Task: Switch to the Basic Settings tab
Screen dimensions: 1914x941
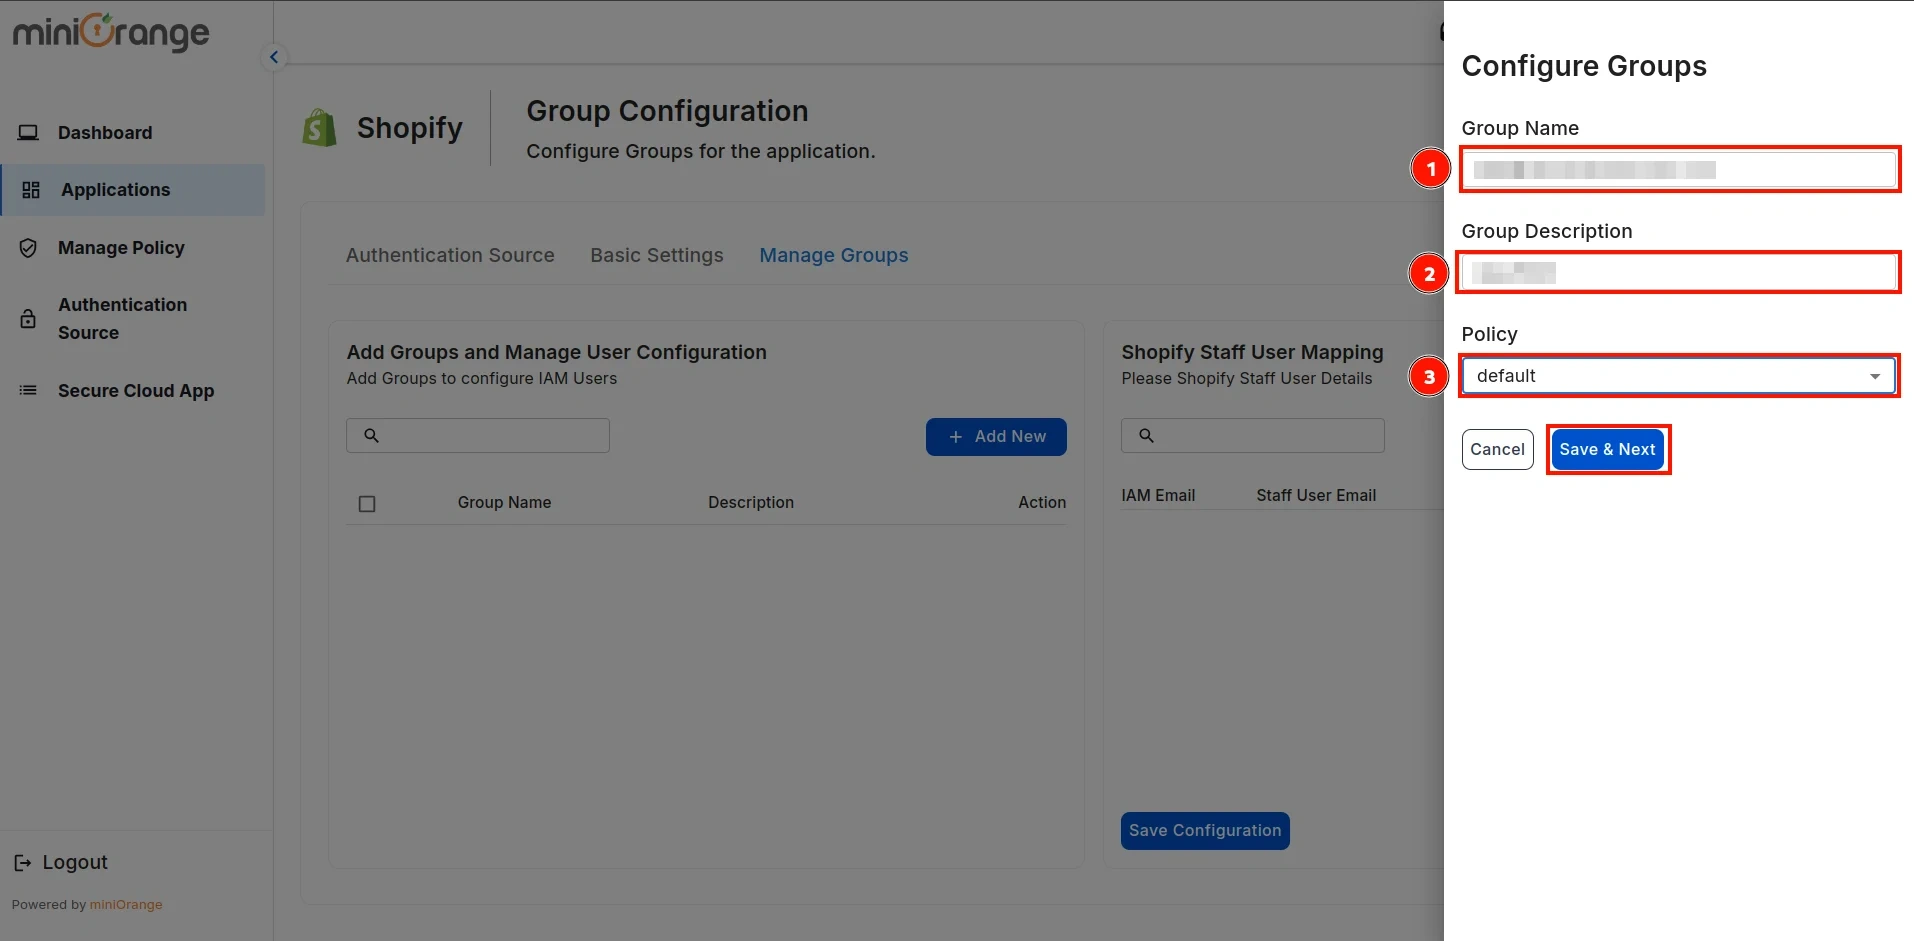Action: click(656, 255)
